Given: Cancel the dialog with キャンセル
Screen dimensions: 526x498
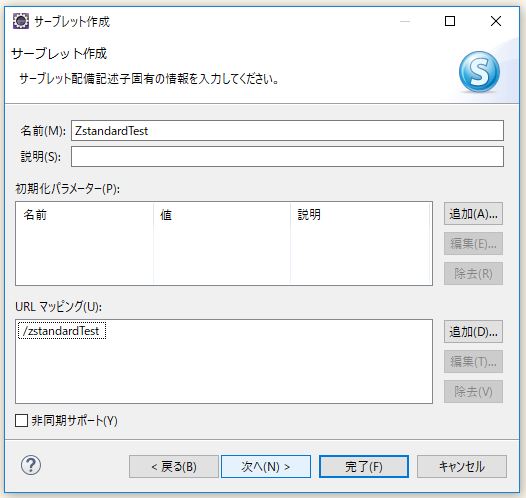Looking at the screenshot, I should tap(462, 466).
